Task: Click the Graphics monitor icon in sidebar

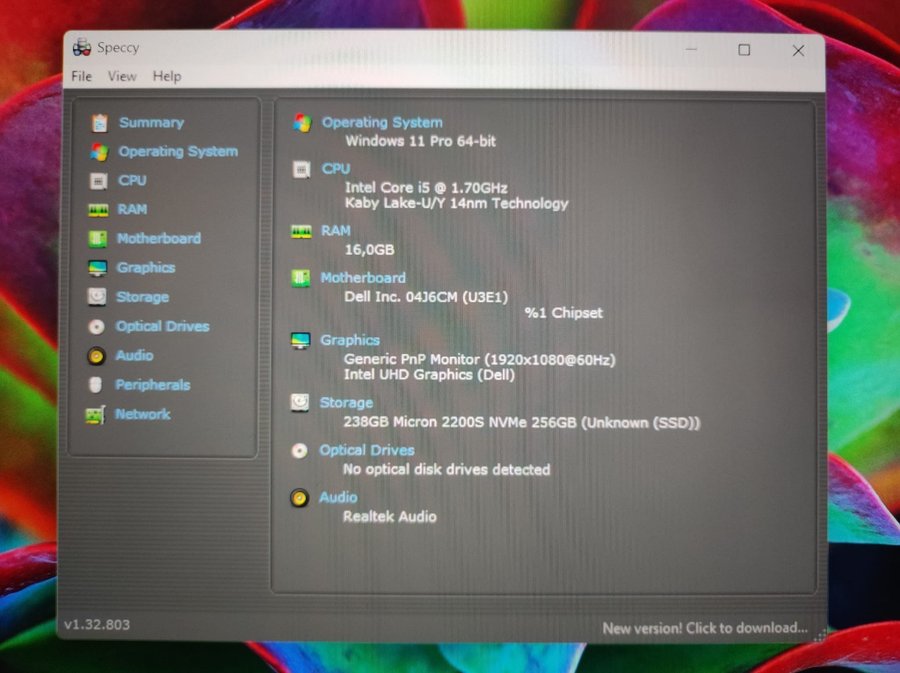Action: [x=97, y=268]
